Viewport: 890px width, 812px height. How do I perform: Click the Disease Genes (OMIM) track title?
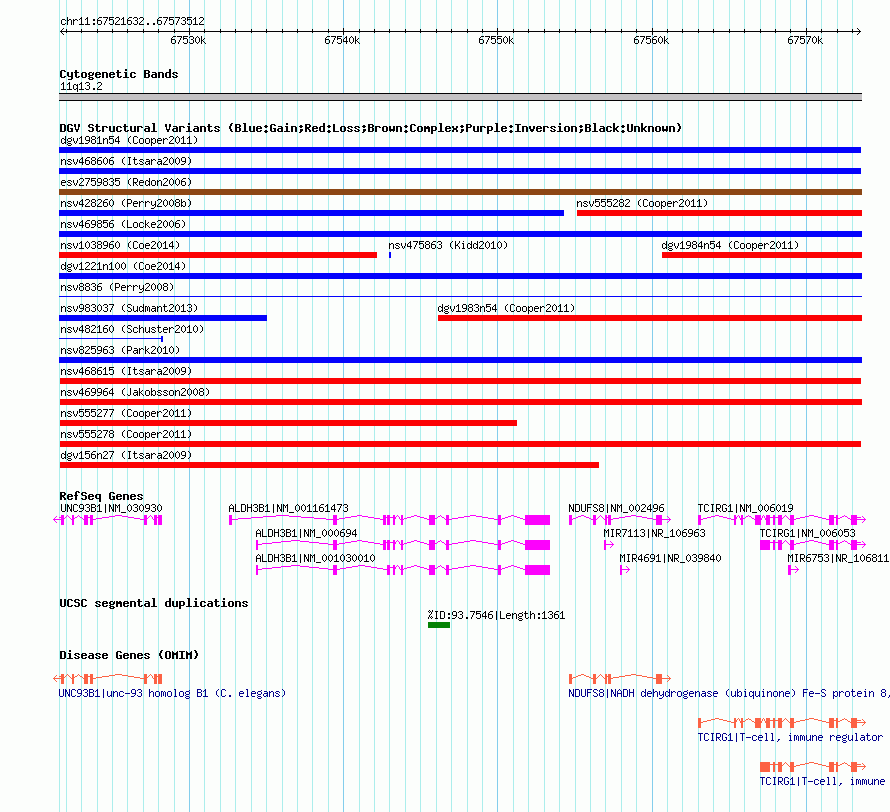[129, 655]
